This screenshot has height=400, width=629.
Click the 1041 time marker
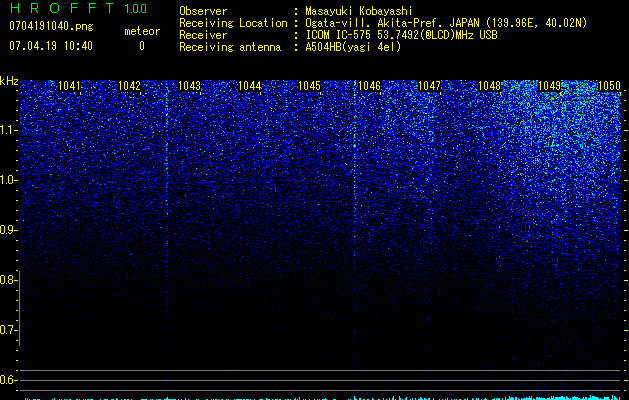coord(69,86)
